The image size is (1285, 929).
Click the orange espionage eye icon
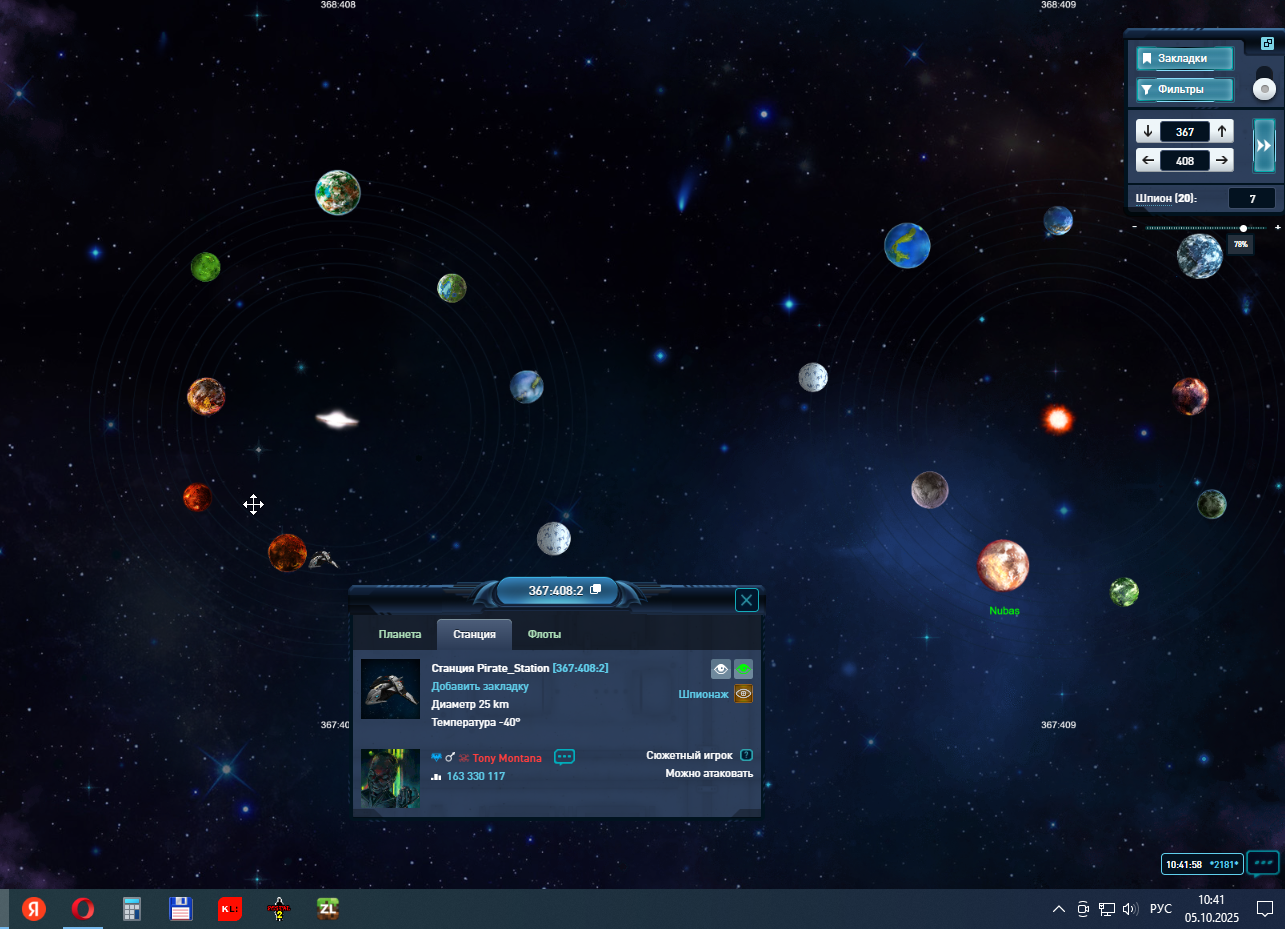coord(743,694)
